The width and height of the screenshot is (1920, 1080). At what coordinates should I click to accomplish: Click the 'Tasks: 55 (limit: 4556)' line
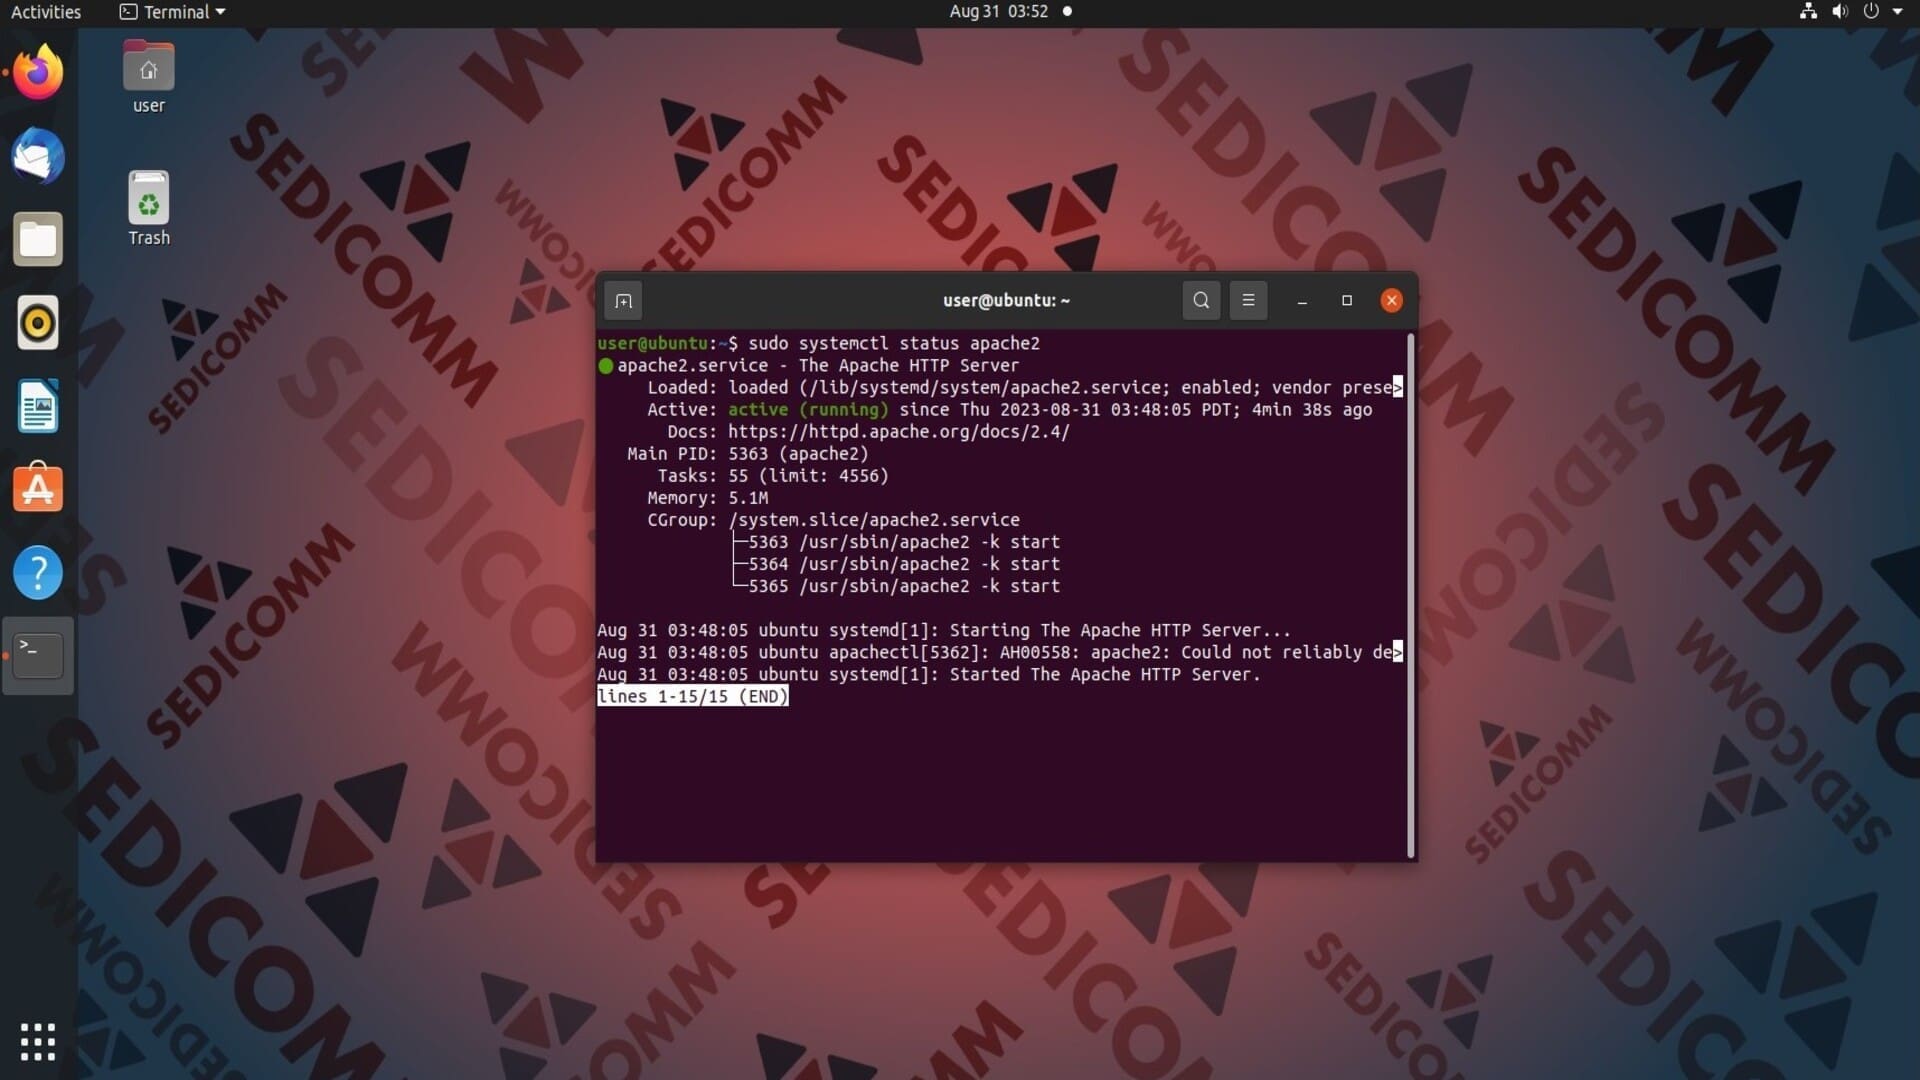point(773,476)
